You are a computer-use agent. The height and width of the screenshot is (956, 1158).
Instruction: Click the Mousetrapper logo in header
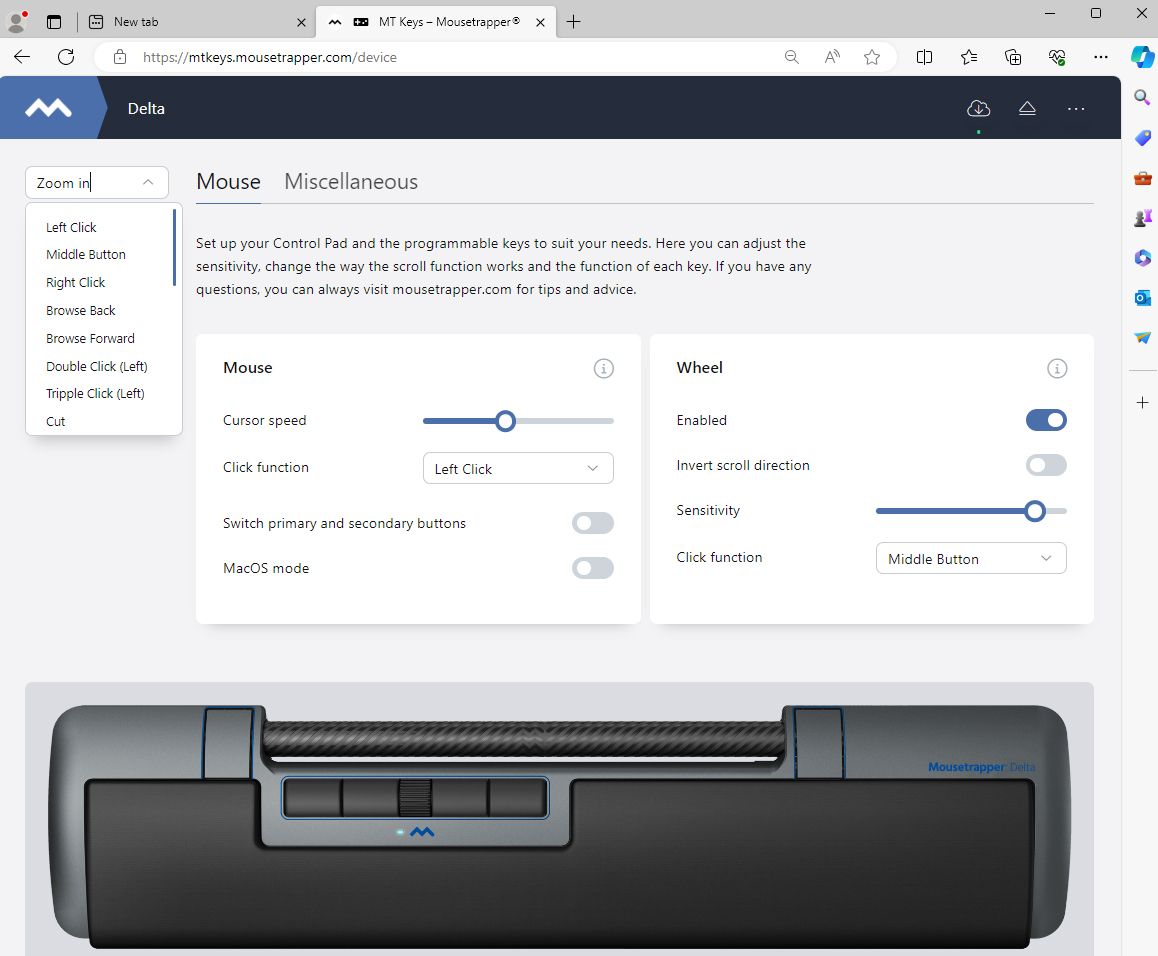click(48, 109)
